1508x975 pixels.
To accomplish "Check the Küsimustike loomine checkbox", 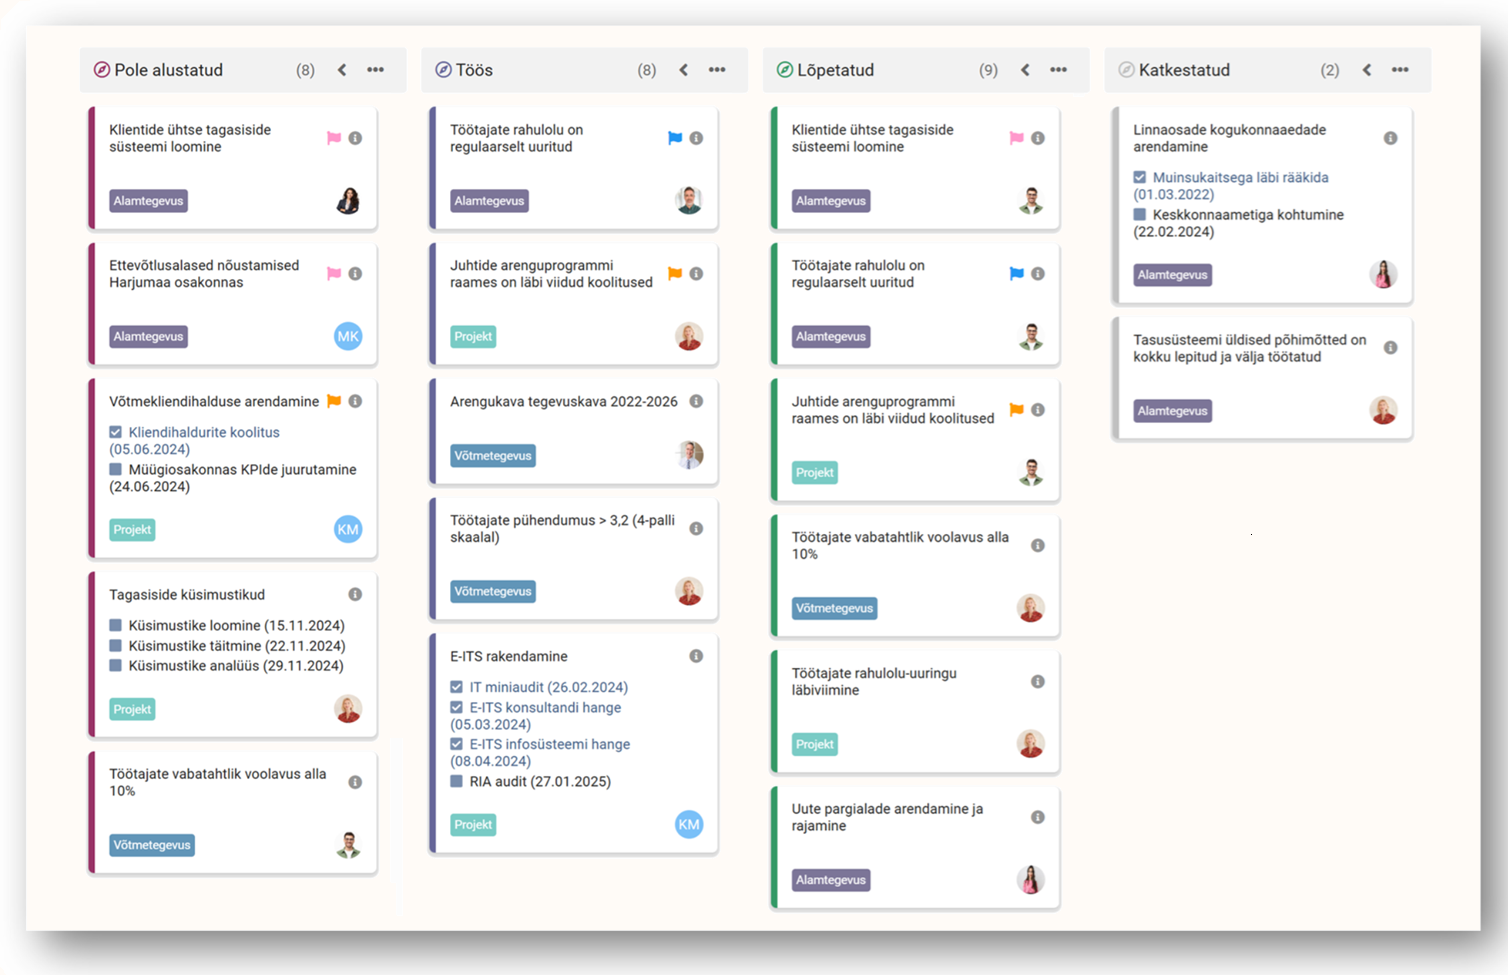I will click(116, 626).
